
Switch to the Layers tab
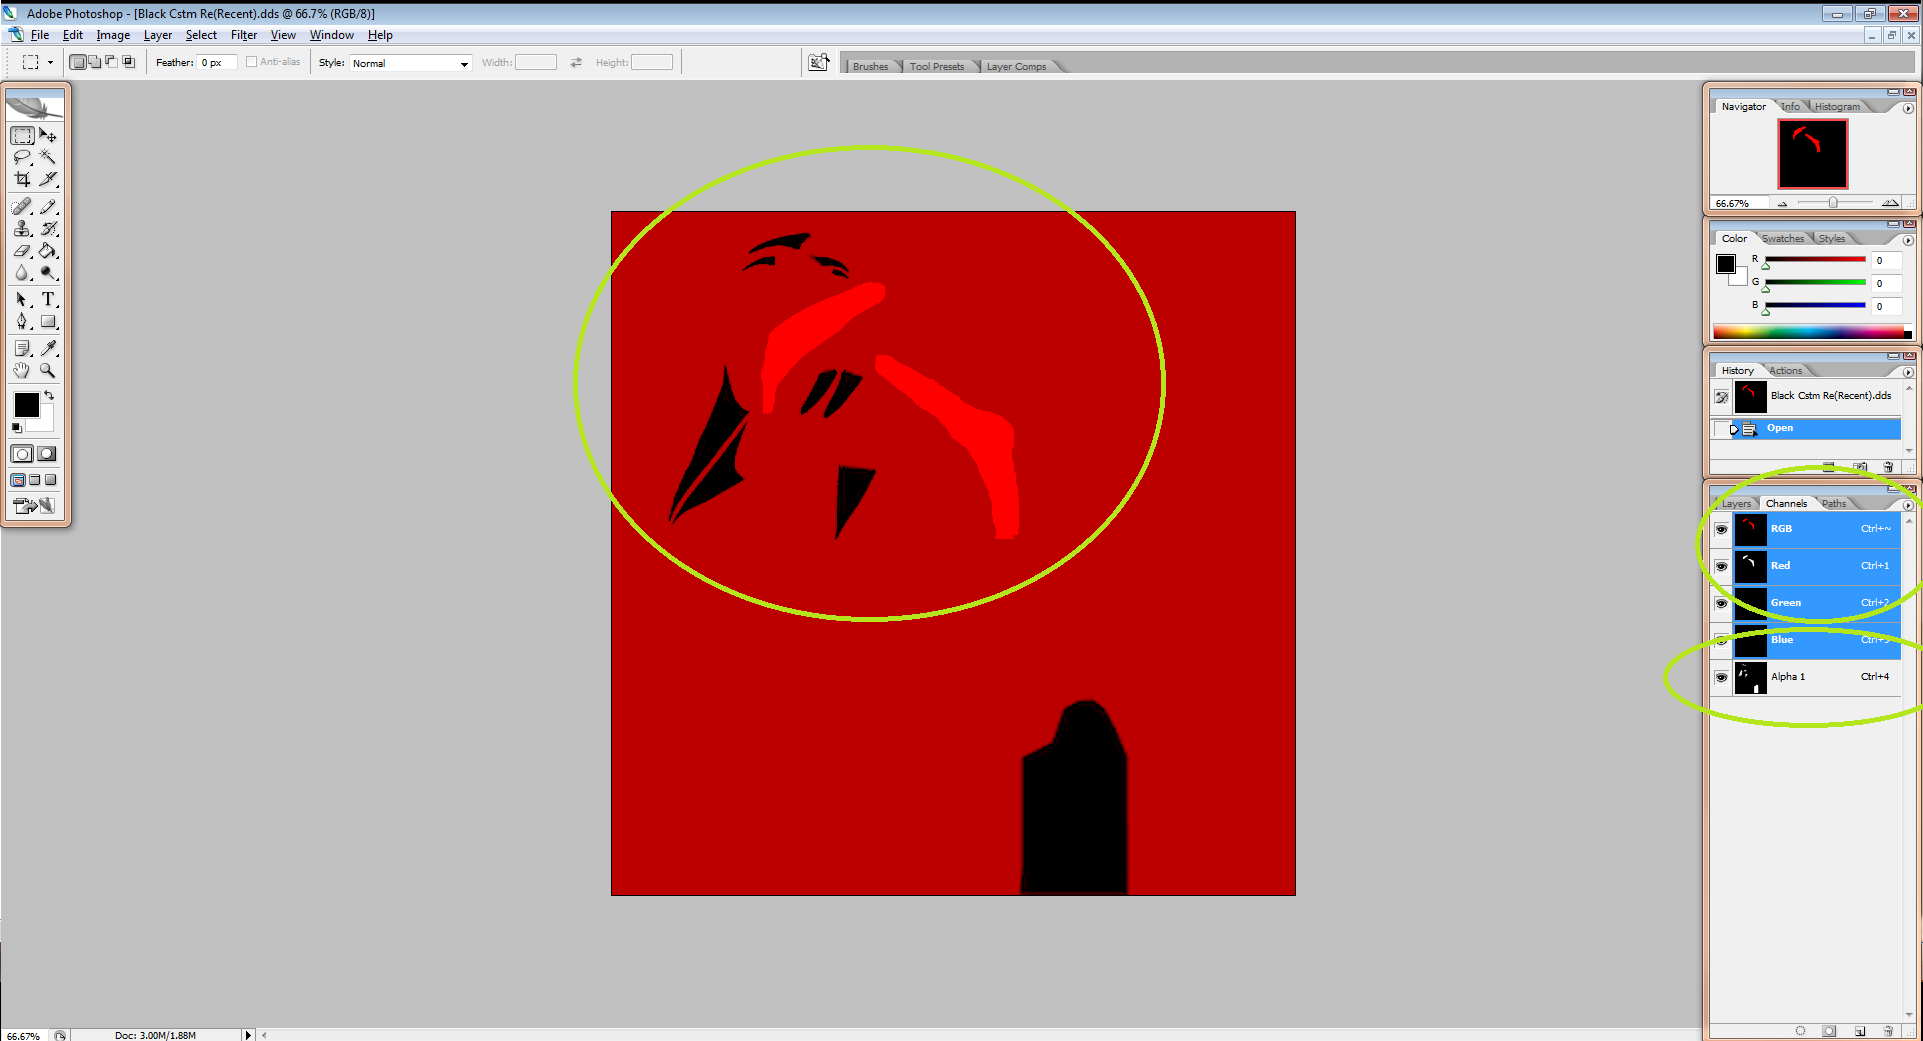(1736, 504)
